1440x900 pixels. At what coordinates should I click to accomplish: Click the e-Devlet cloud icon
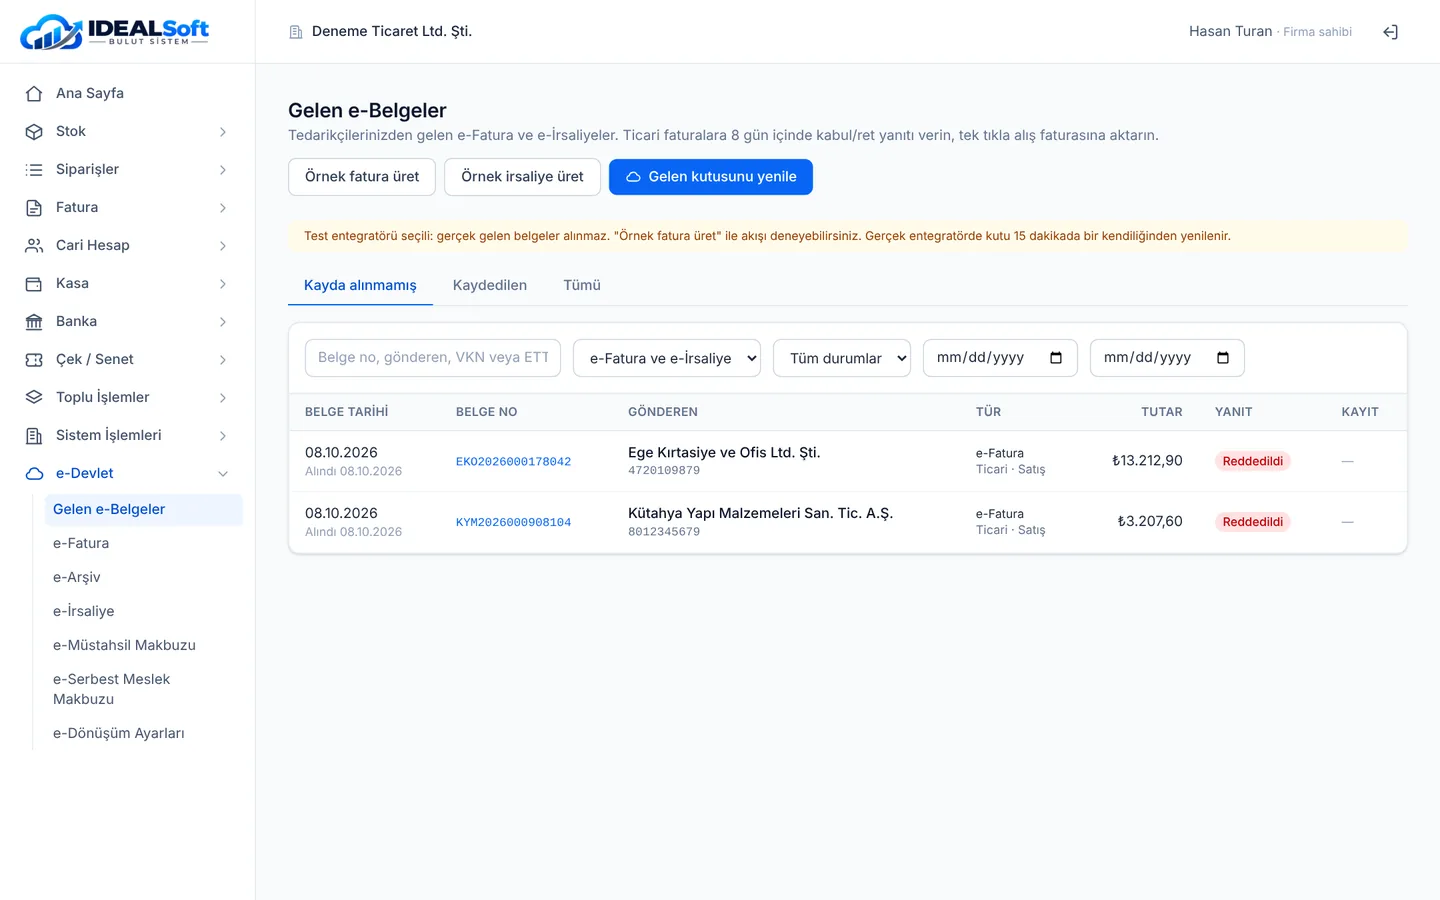click(34, 473)
